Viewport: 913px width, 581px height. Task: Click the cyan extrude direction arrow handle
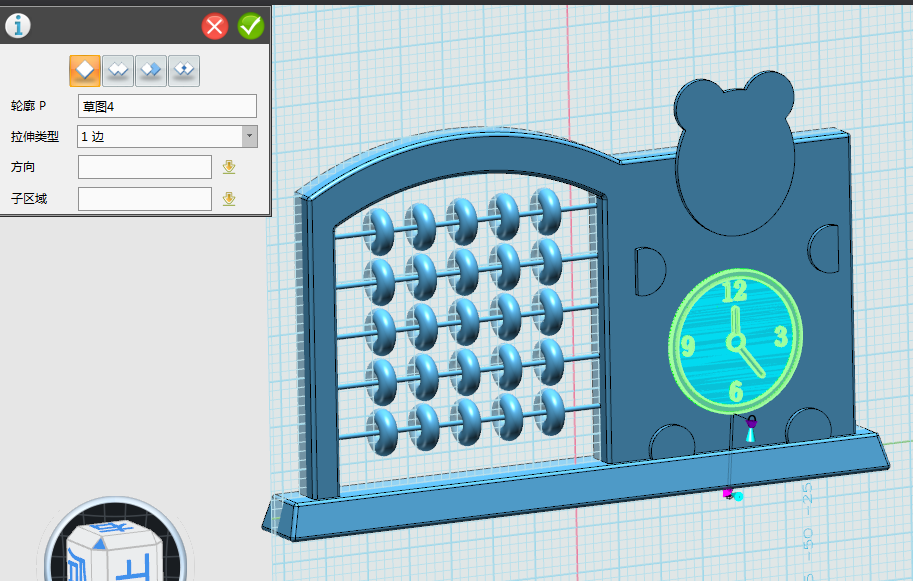pyautogui.click(x=749, y=435)
